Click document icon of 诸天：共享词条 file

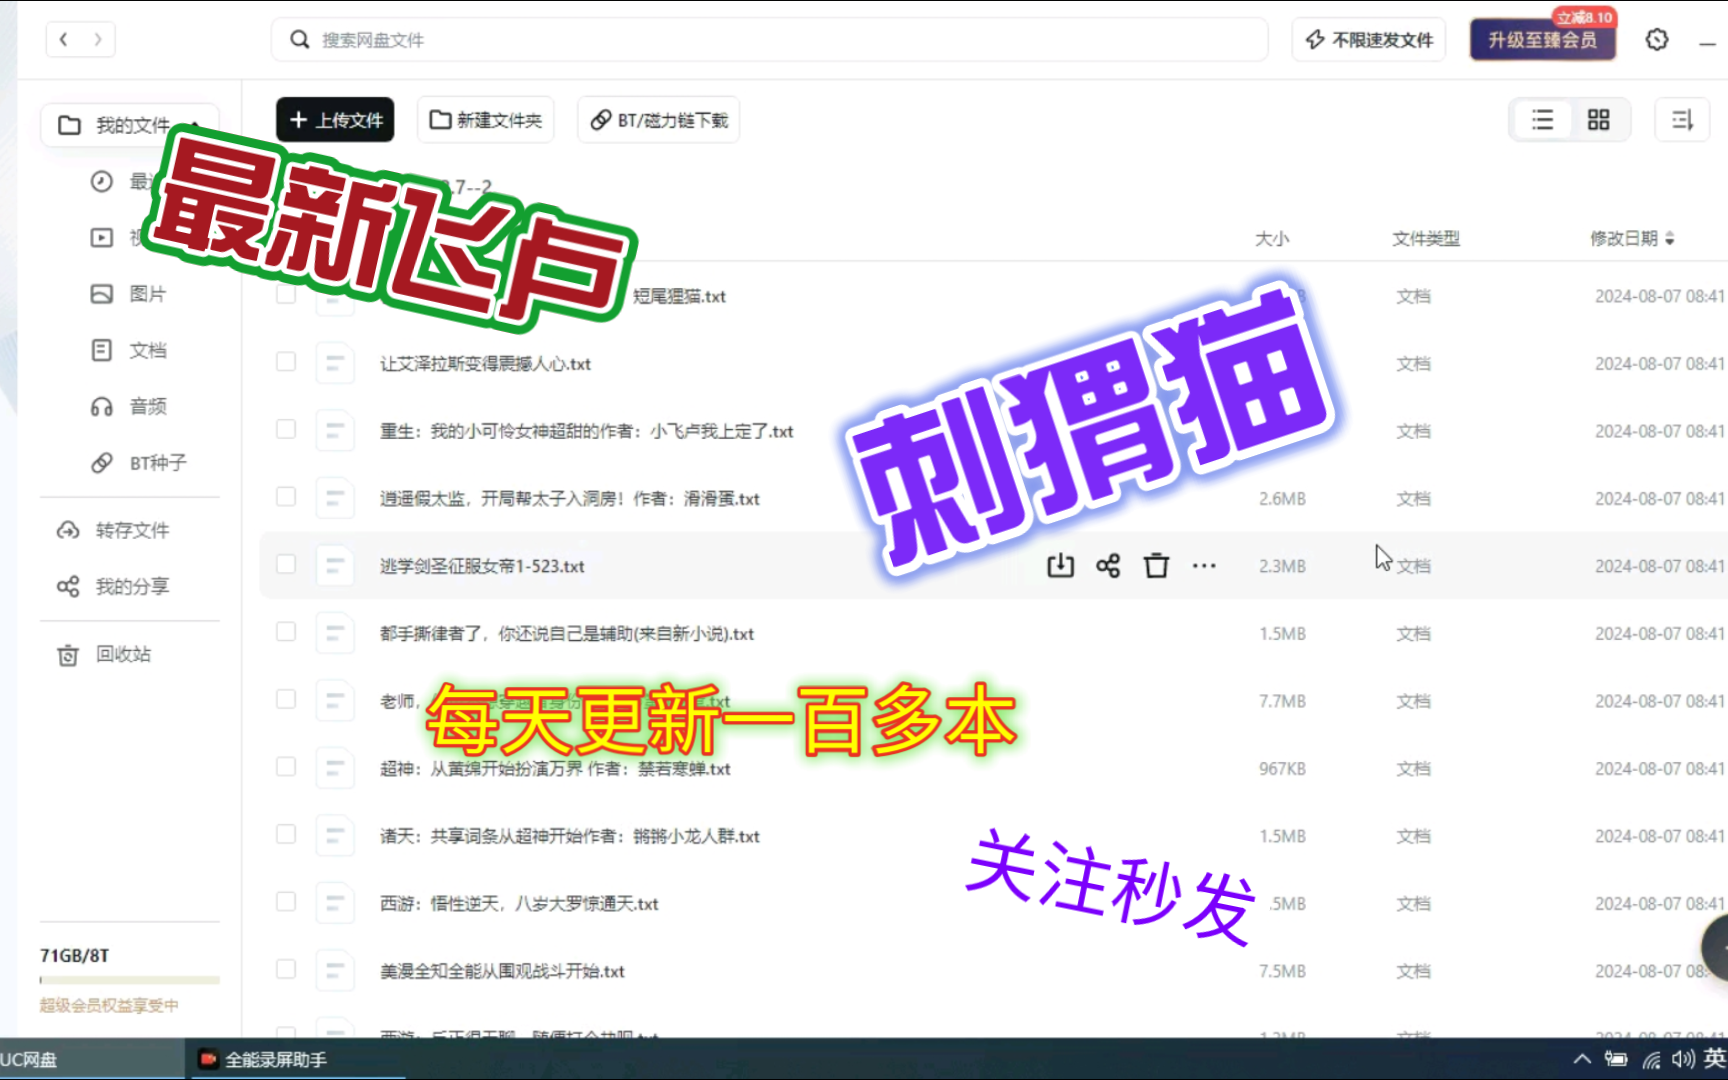[335, 836]
